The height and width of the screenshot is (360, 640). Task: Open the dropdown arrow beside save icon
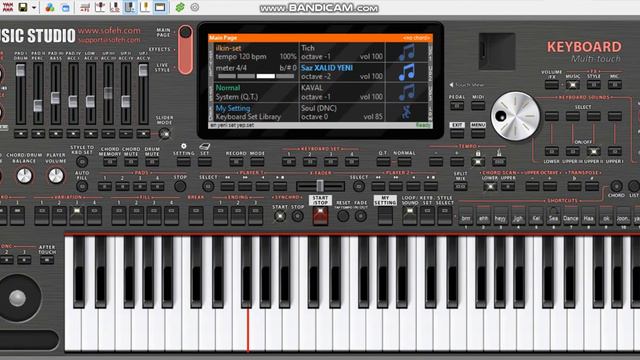coord(34,7)
